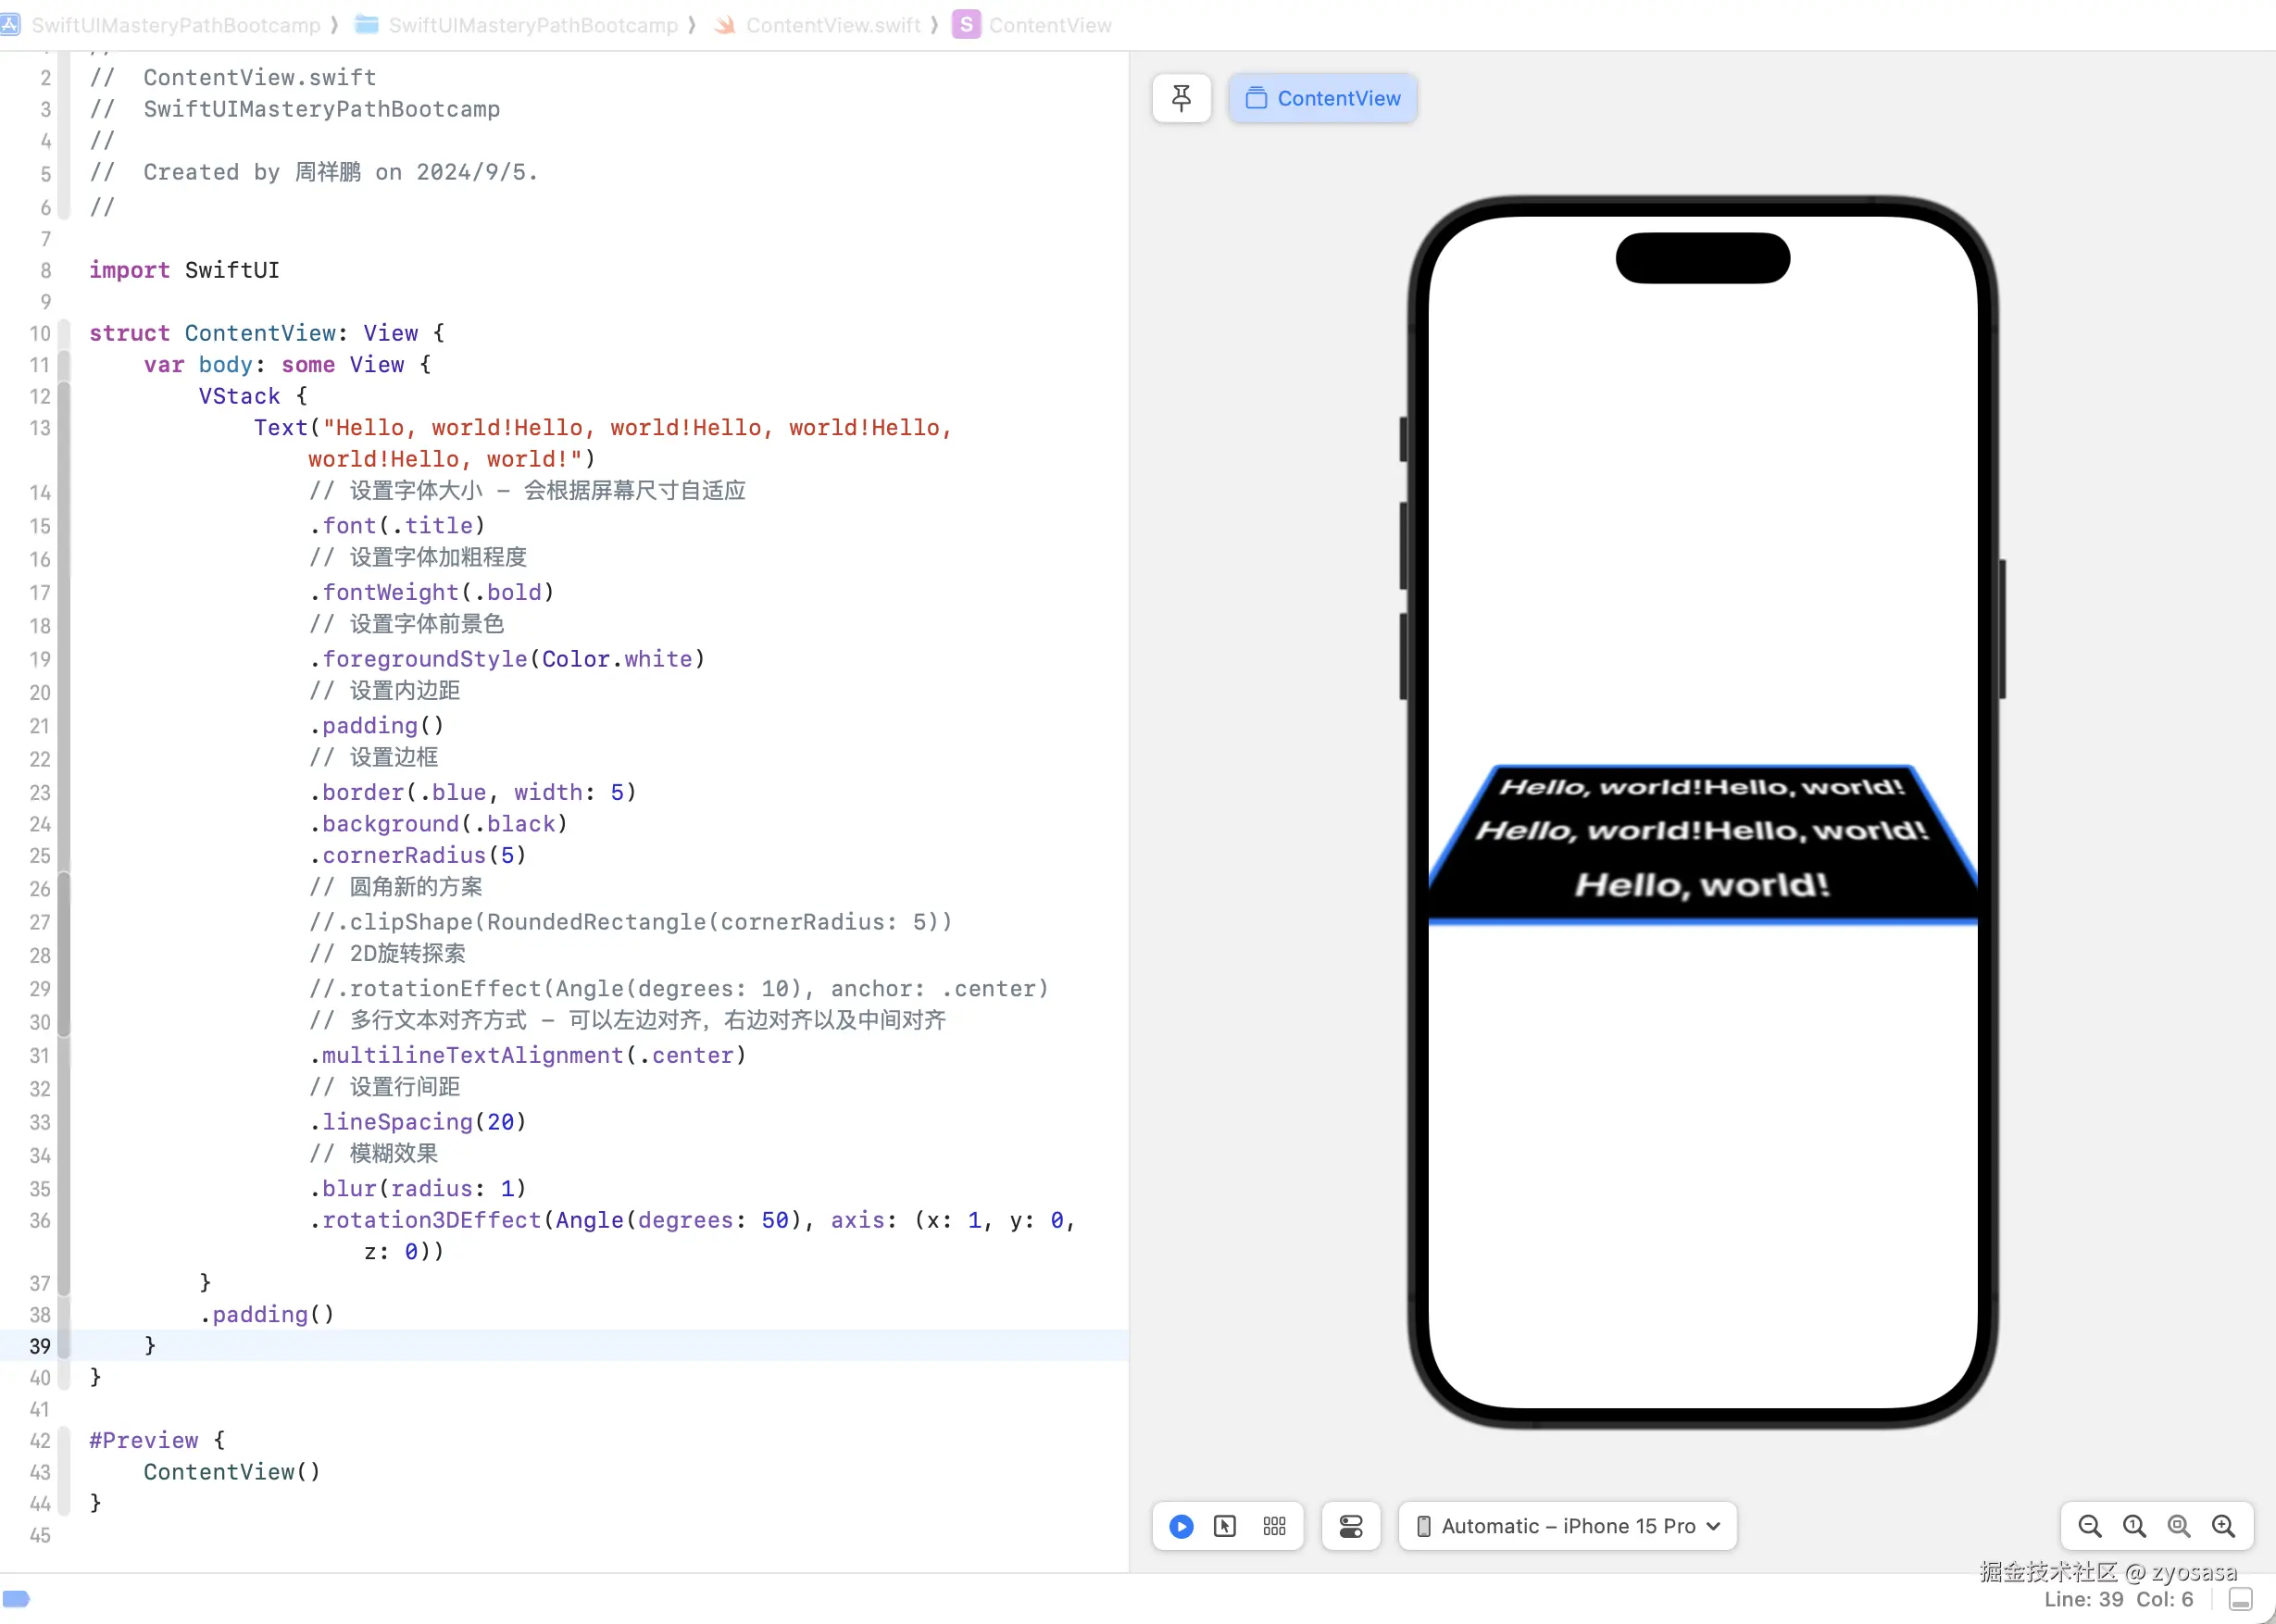This screenshot has width=2276, height=1624.
Task: Zoom preview to fit
Action: click(2178, 1526)
